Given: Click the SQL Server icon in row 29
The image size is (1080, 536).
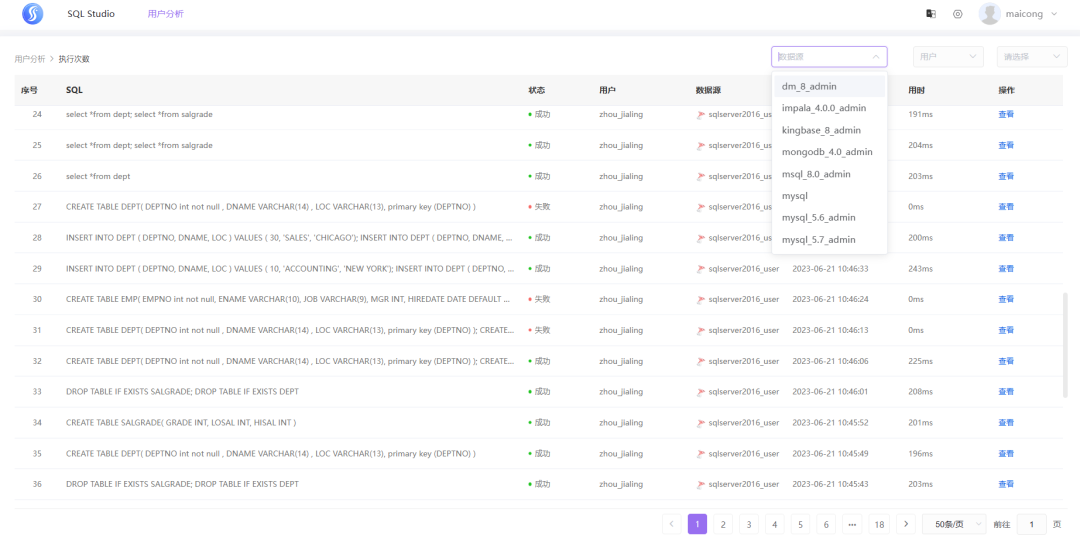Looking at the screenshot, I should (x=701, y=269).
